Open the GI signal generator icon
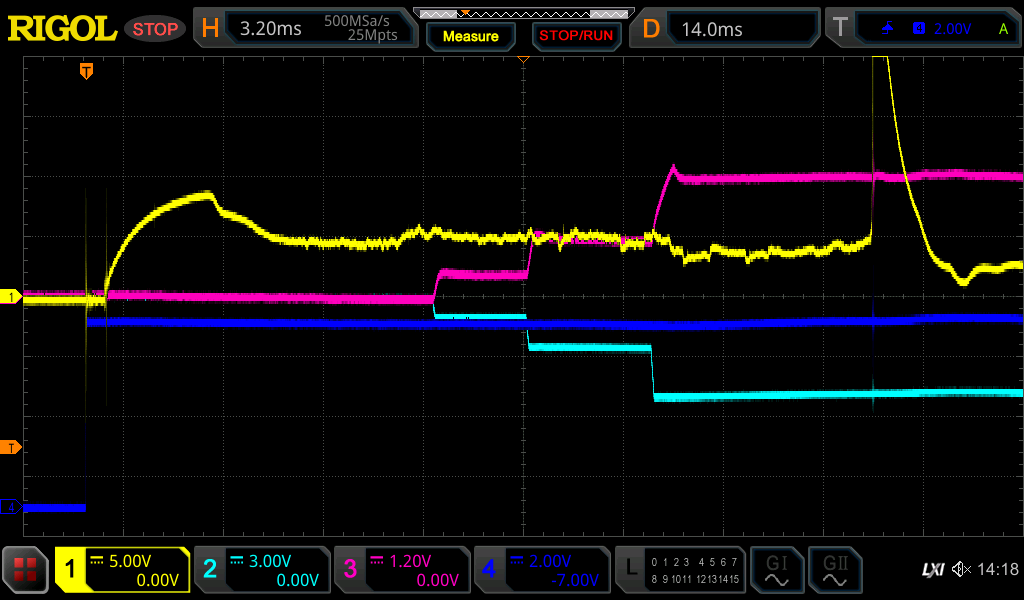 776,570
